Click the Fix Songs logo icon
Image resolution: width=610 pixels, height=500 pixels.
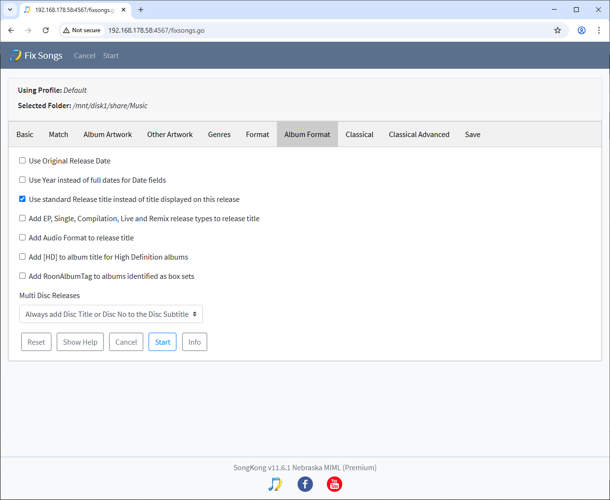(16, 55)
